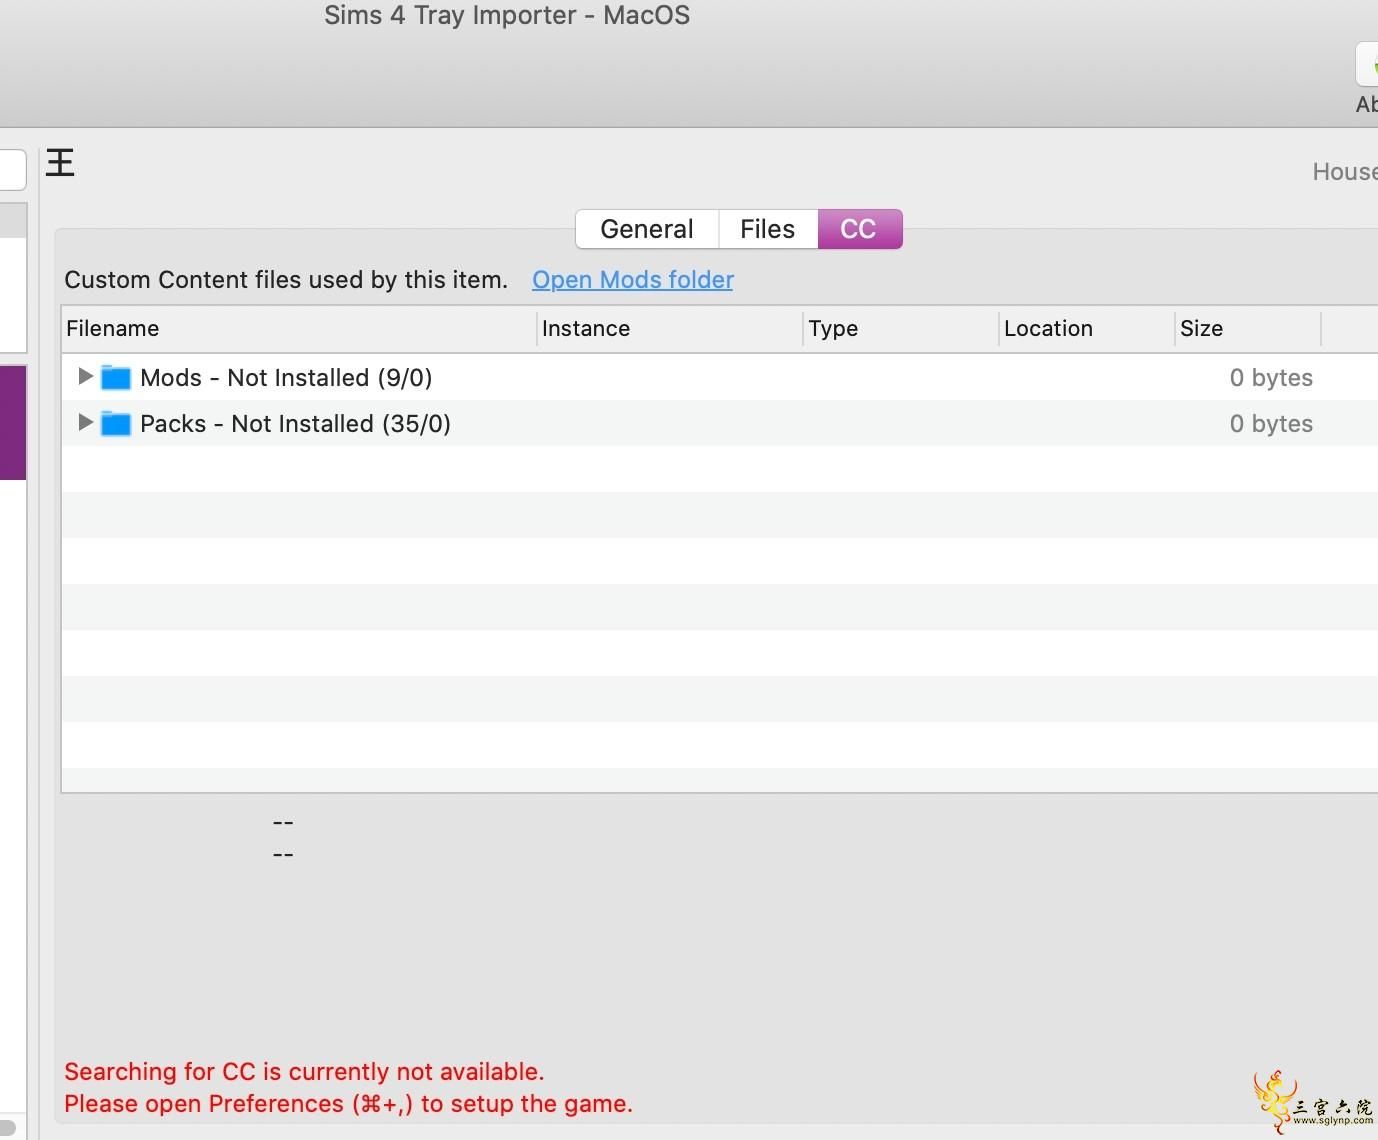Viewport: 1378px width, 1140px height.
Task: Click the purple selected item in left list
Action: tap(13, 422)
